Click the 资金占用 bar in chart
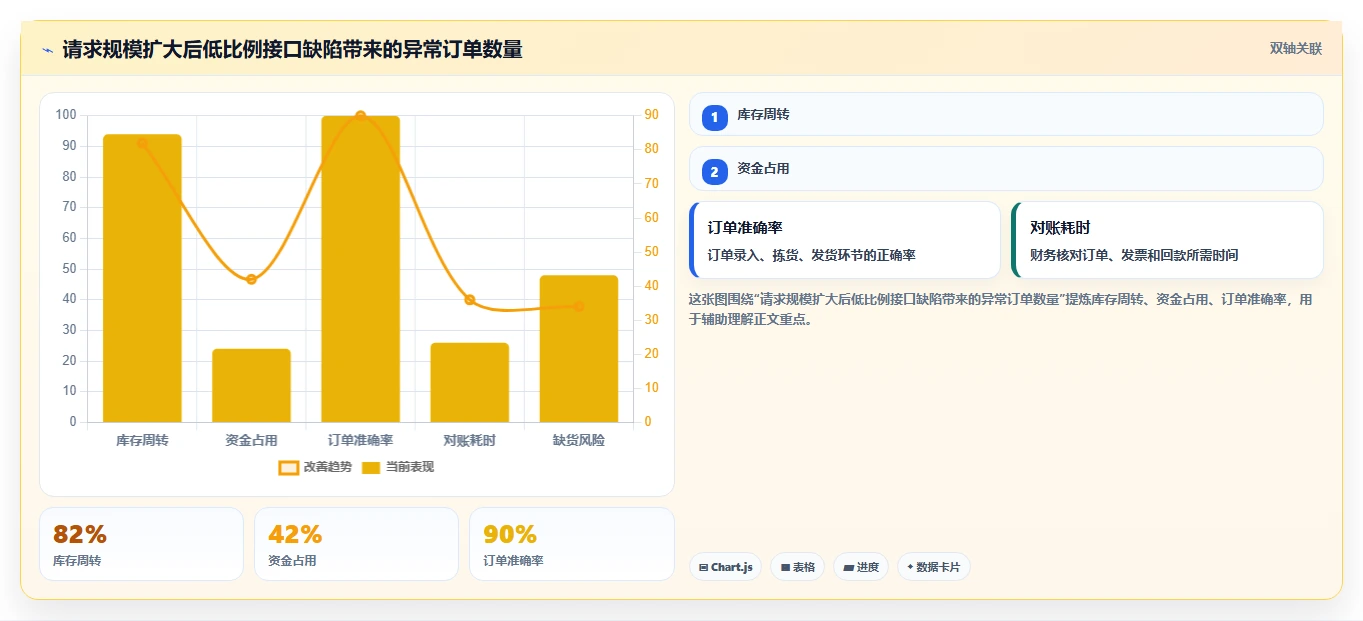This screenshot has width=1363, height=621. point(251,385)
